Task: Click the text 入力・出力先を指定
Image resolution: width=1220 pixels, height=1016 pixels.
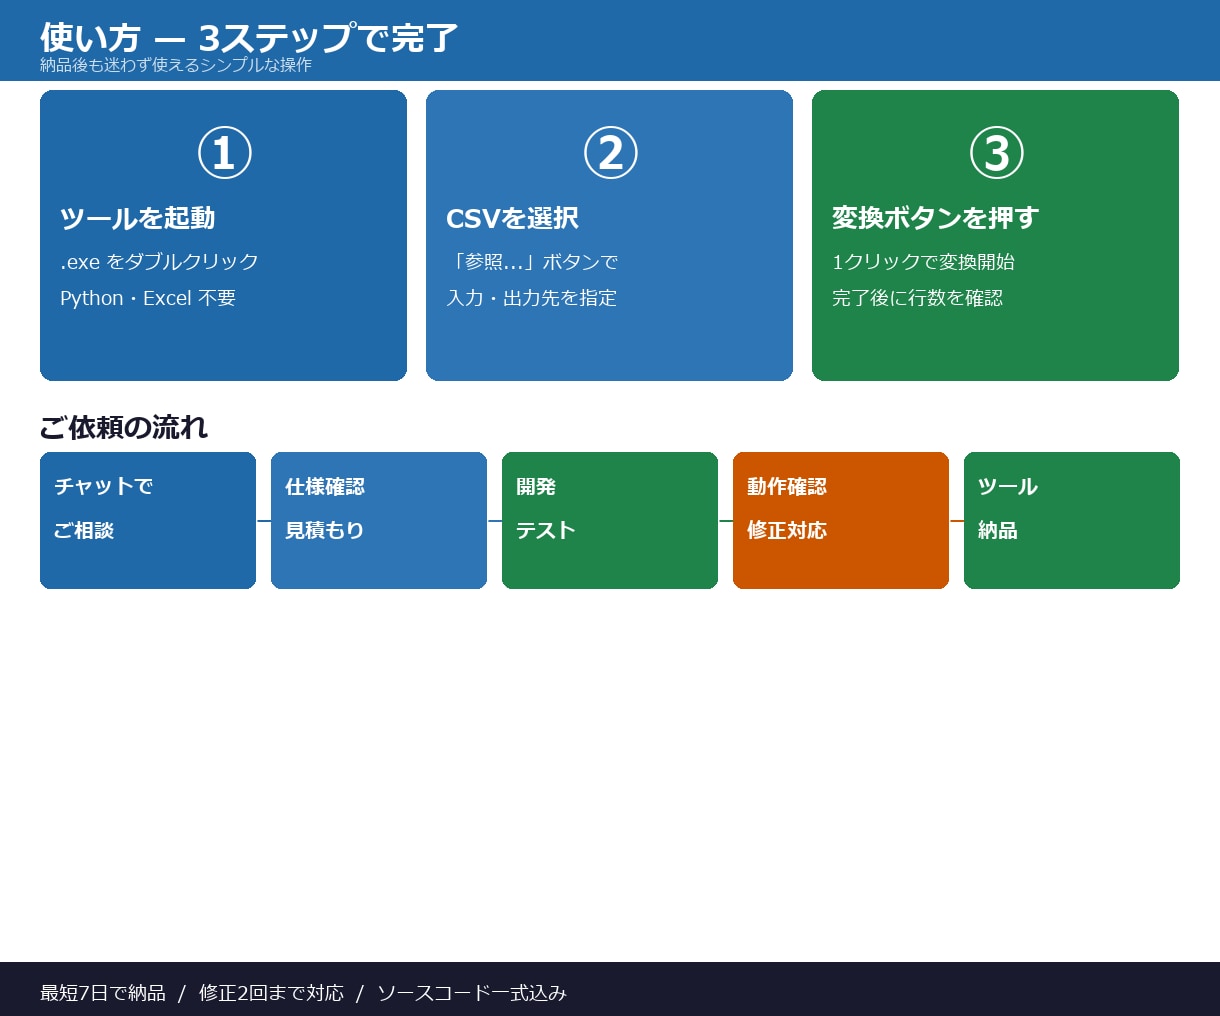Action: point(531,298)
